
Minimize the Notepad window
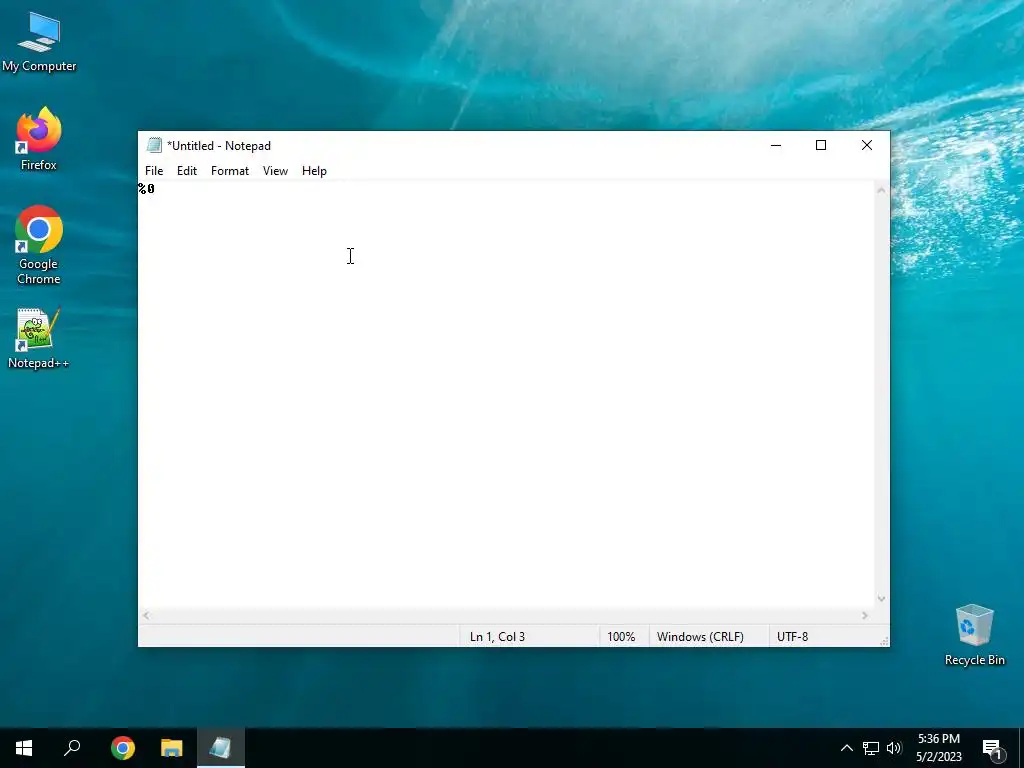[x=776, y=146]
